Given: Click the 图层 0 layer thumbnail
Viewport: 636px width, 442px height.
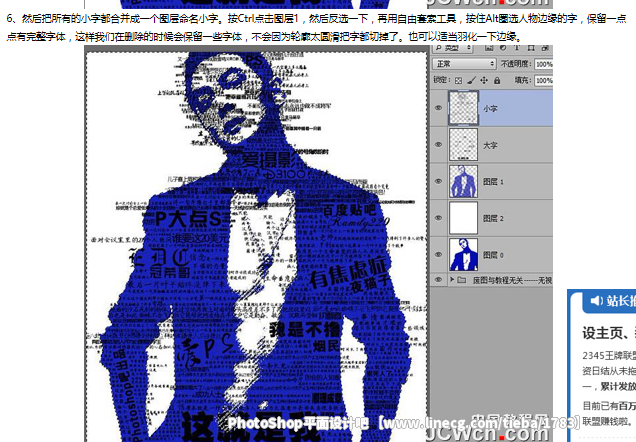Looking at the screenshot, I should (x=463, y=254).
